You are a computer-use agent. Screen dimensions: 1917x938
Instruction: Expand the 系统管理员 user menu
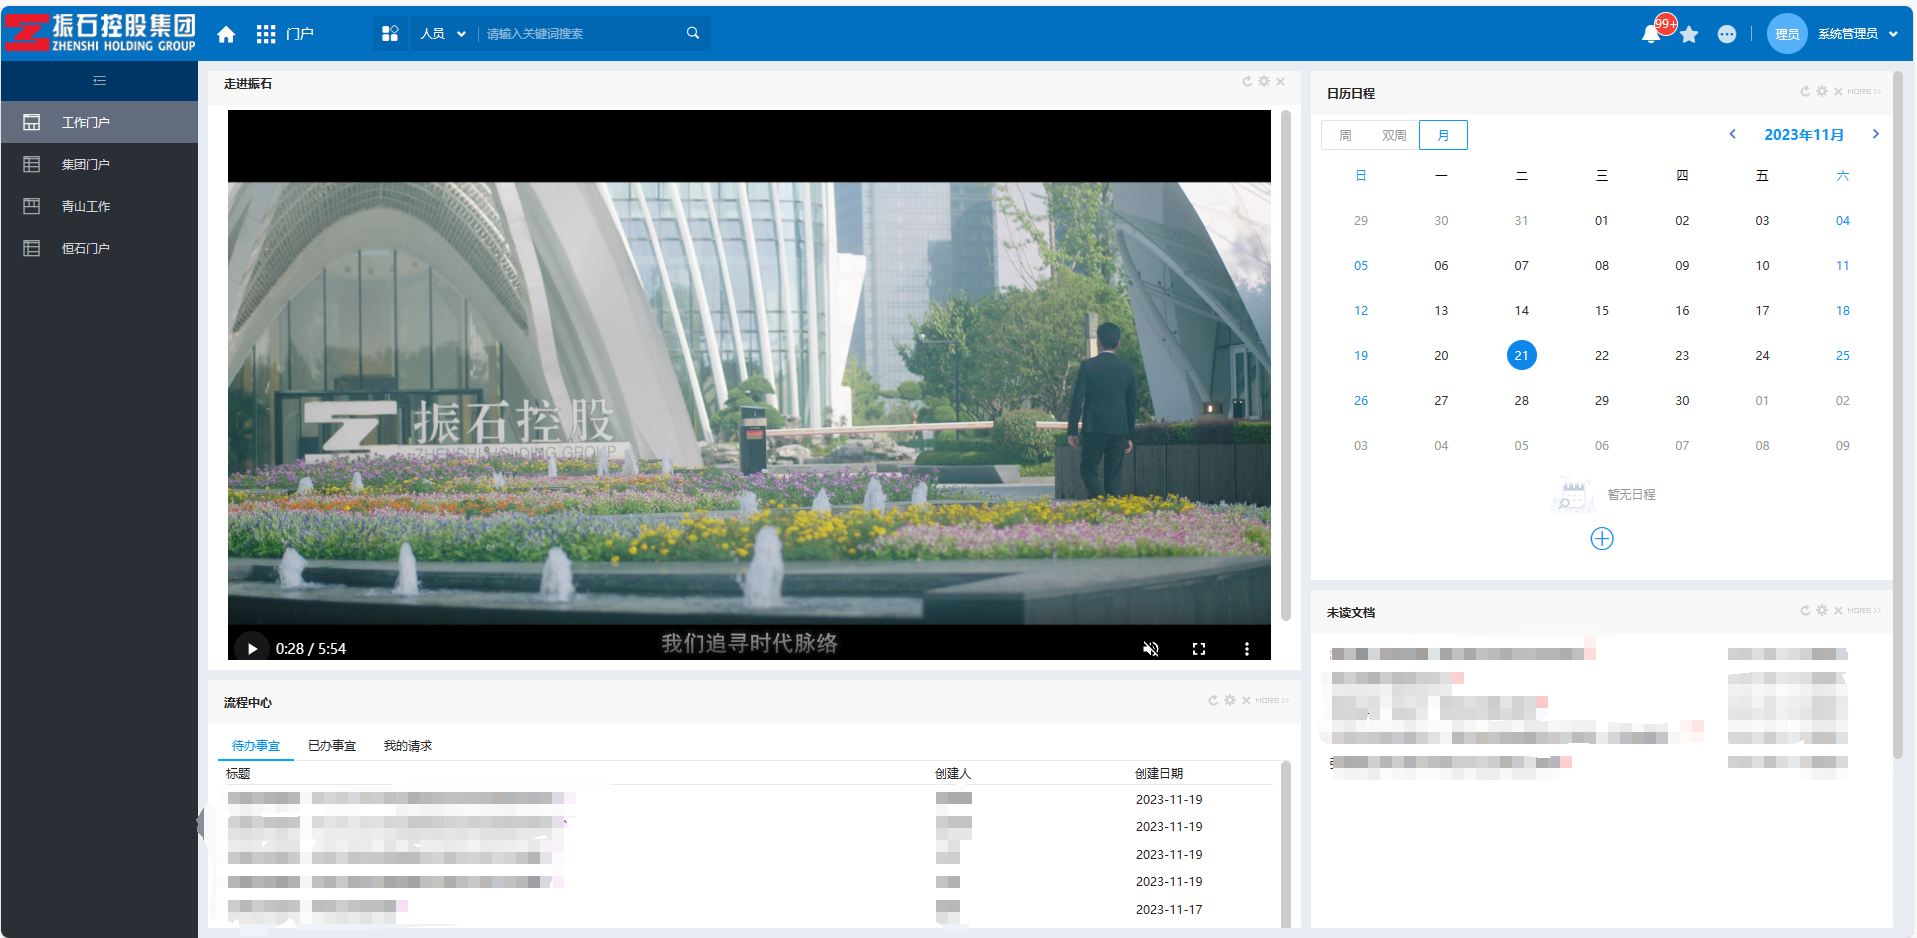click(x=1893, y=34)
